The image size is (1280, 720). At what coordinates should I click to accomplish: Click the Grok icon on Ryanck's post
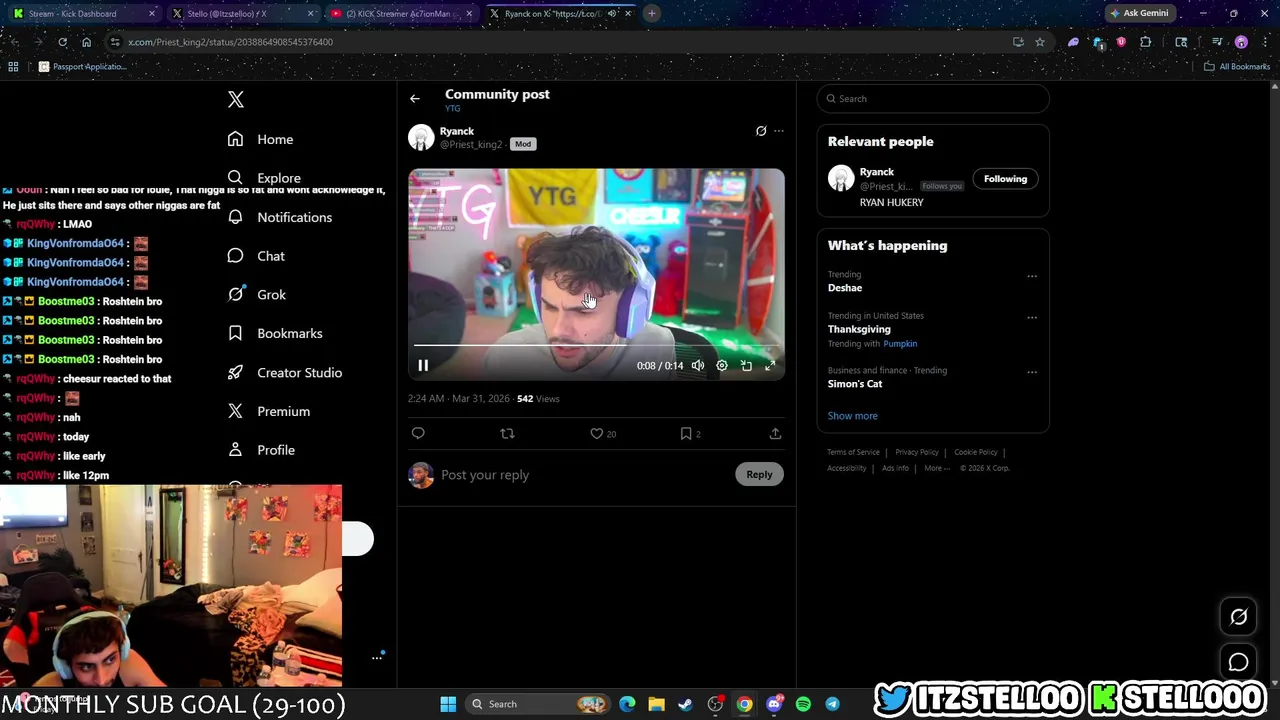pos(761,131)
